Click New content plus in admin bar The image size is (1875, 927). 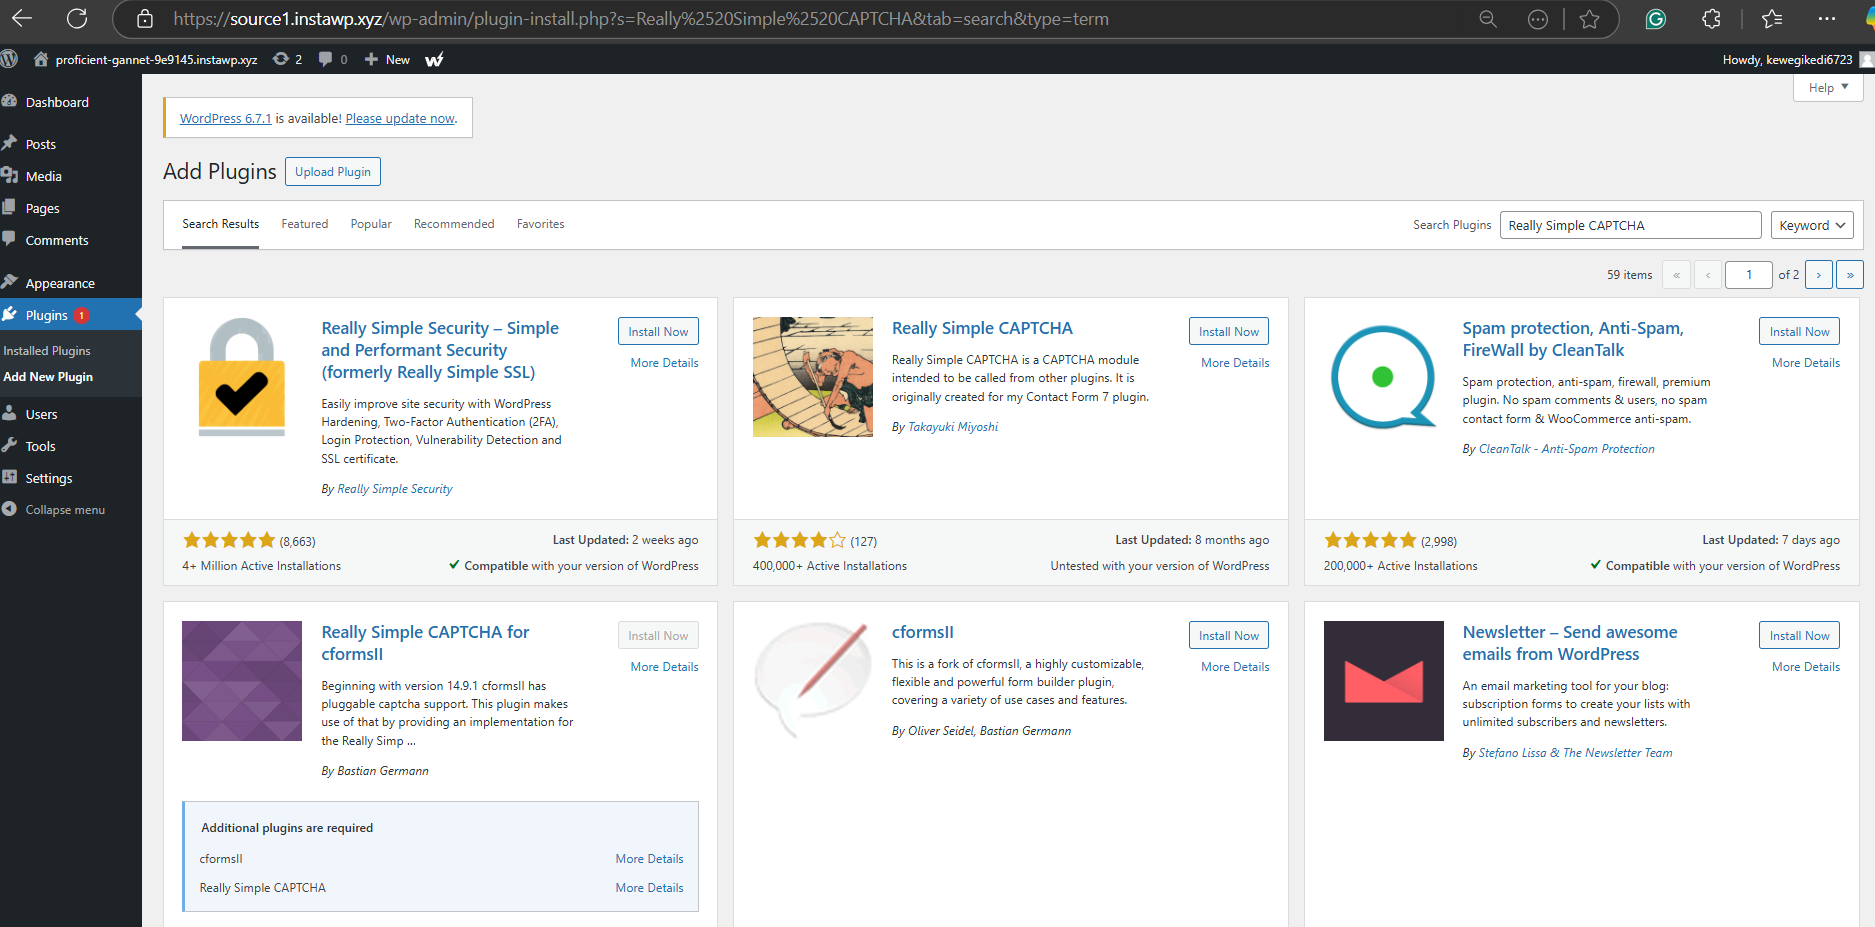387,60
